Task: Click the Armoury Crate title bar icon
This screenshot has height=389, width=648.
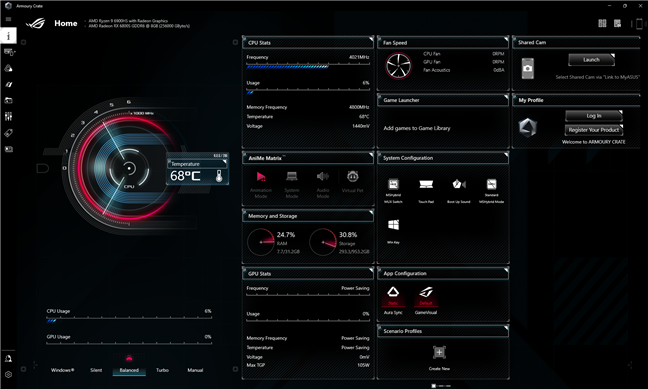Action: 8,6
